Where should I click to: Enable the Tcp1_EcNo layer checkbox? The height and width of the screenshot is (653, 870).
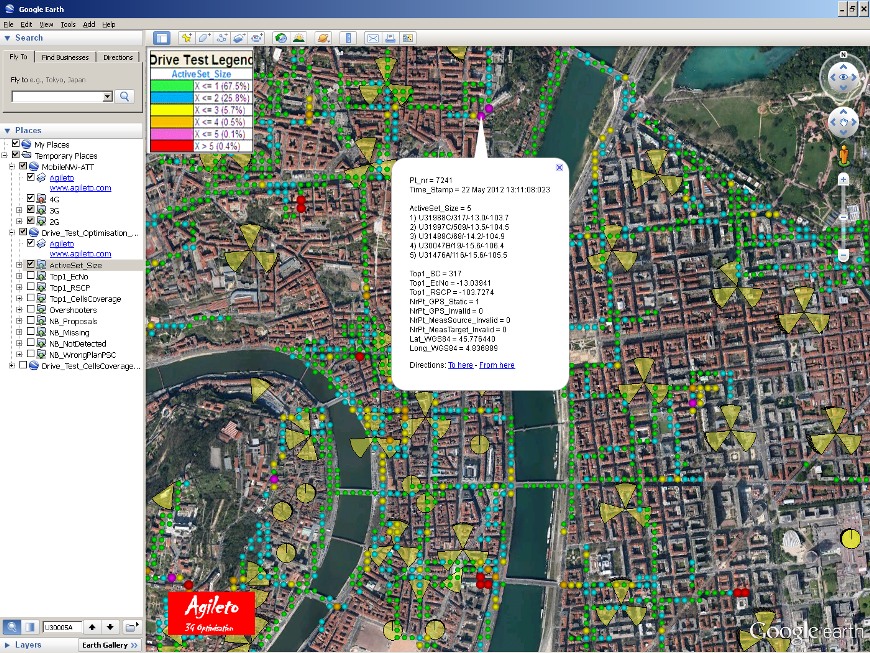point(32,276)
